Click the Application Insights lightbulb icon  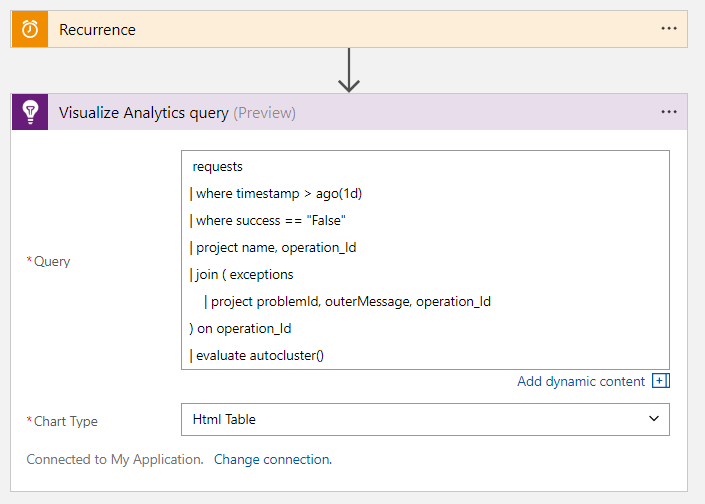pos(30,112)
